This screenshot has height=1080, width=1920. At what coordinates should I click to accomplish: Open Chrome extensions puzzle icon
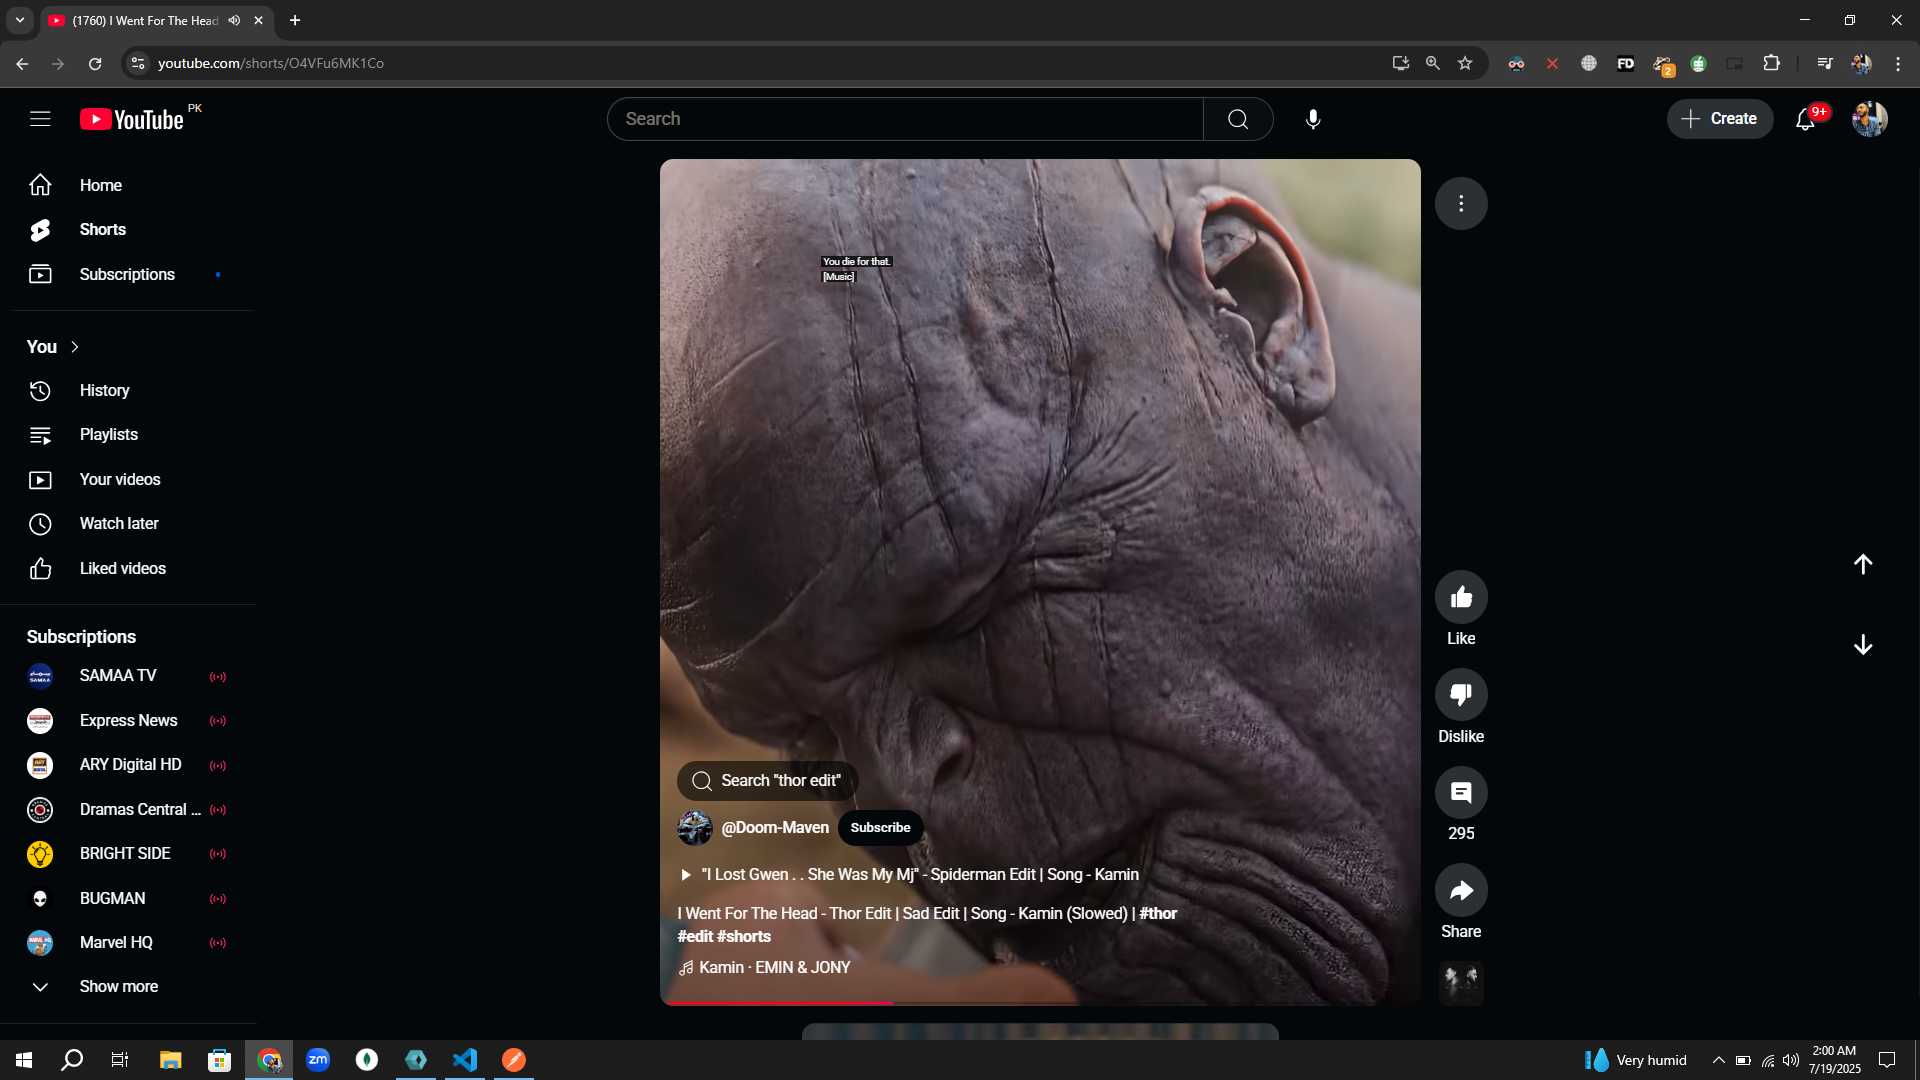coord(1771,63)
